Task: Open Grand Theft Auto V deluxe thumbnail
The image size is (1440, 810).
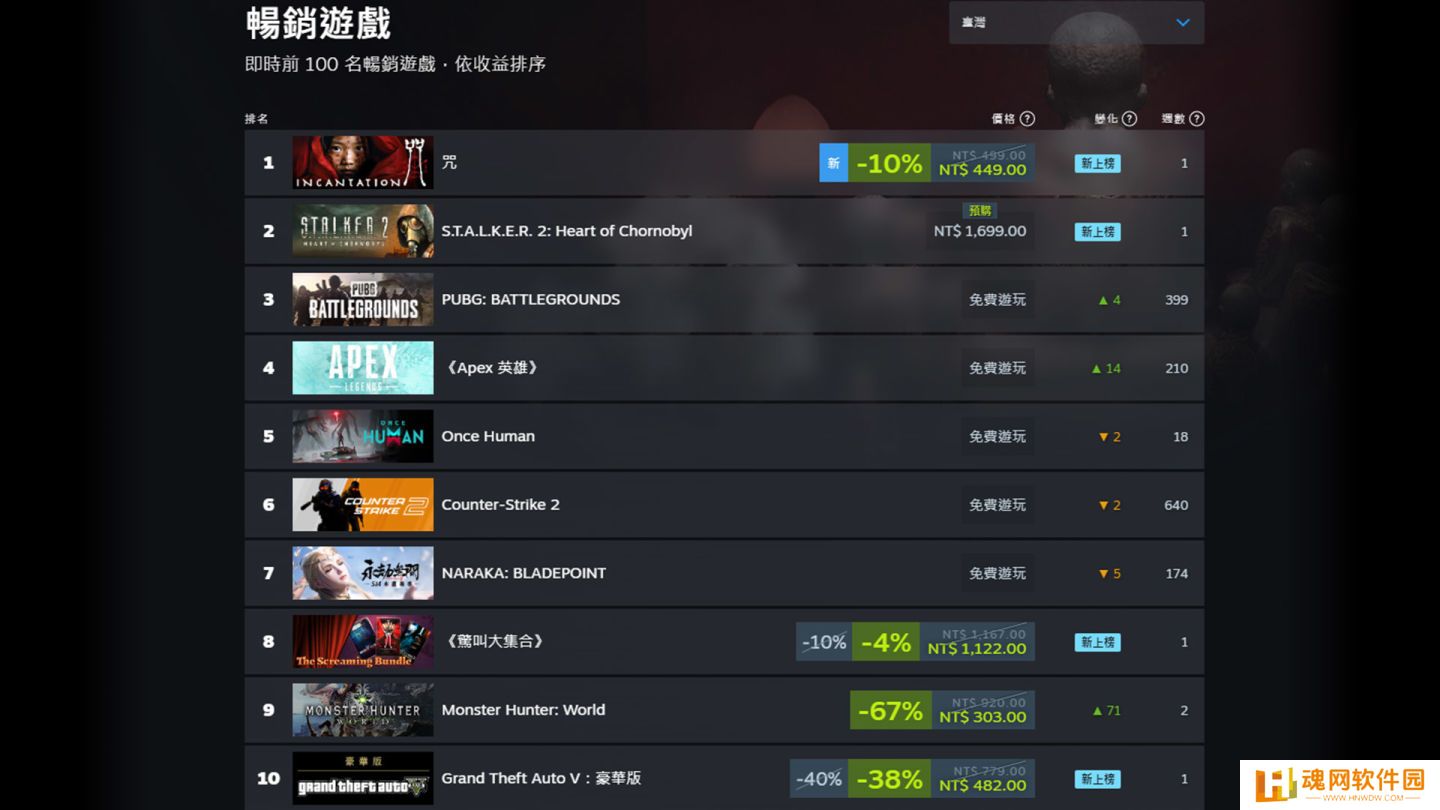Action: 363,778
